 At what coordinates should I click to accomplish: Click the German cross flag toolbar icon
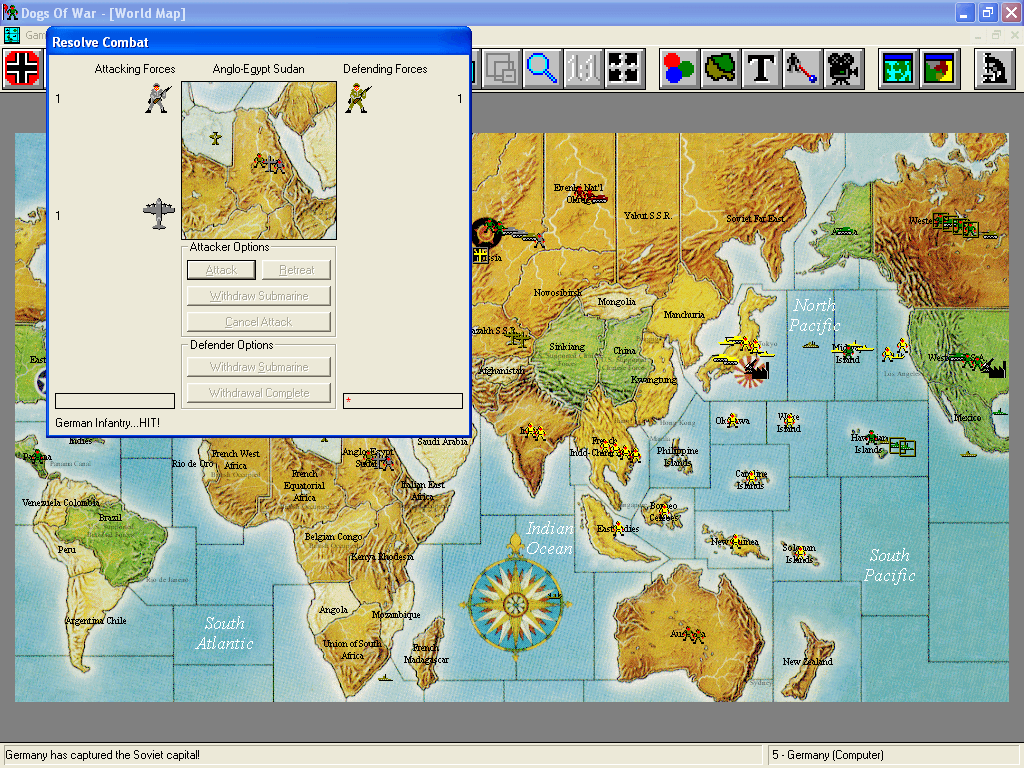pos(22,68)
